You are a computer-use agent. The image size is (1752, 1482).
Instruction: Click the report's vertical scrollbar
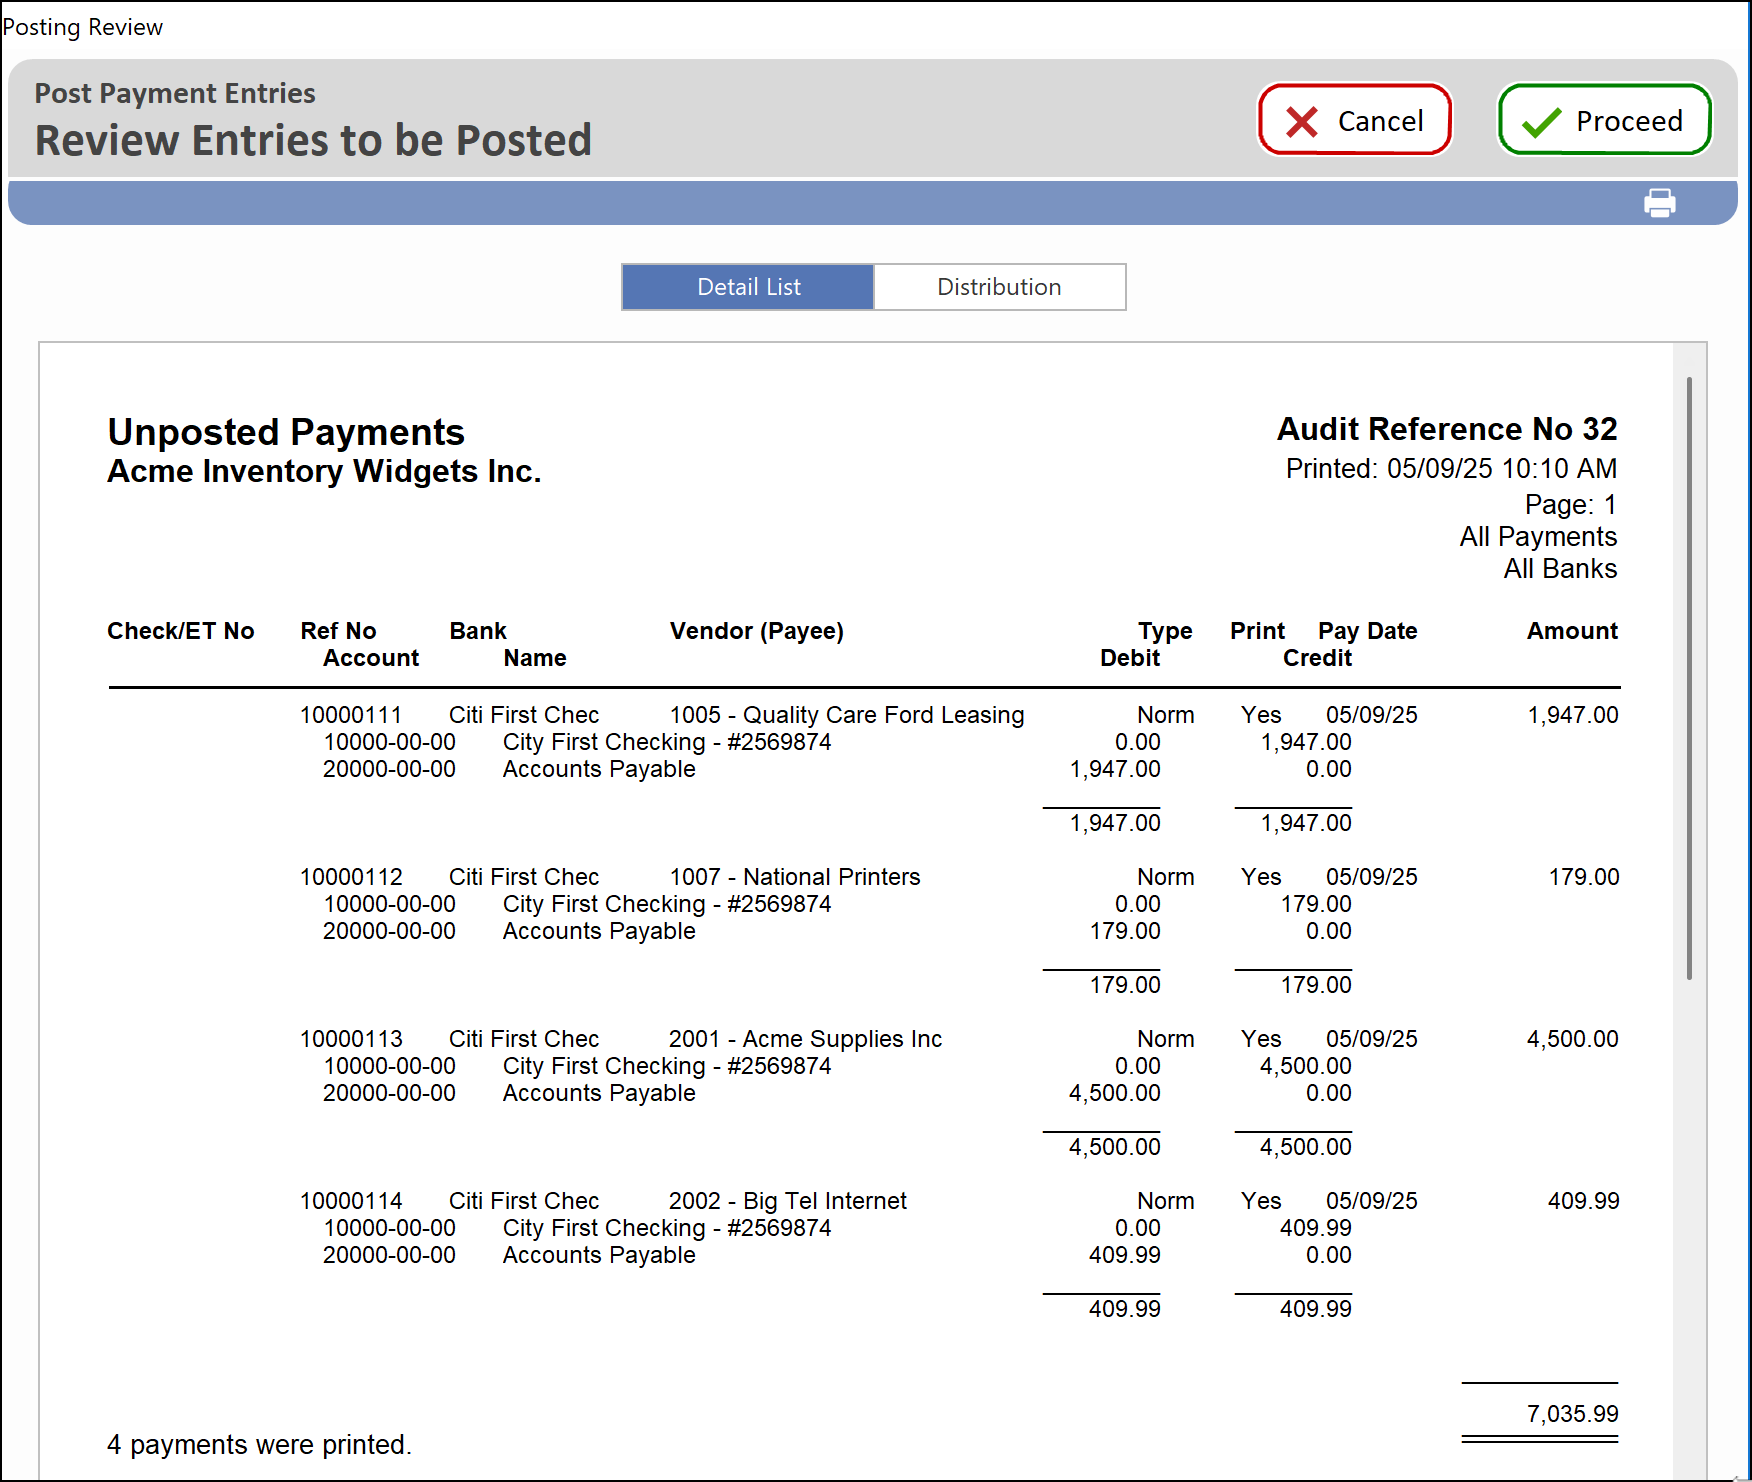click(x=1689, y=678)
